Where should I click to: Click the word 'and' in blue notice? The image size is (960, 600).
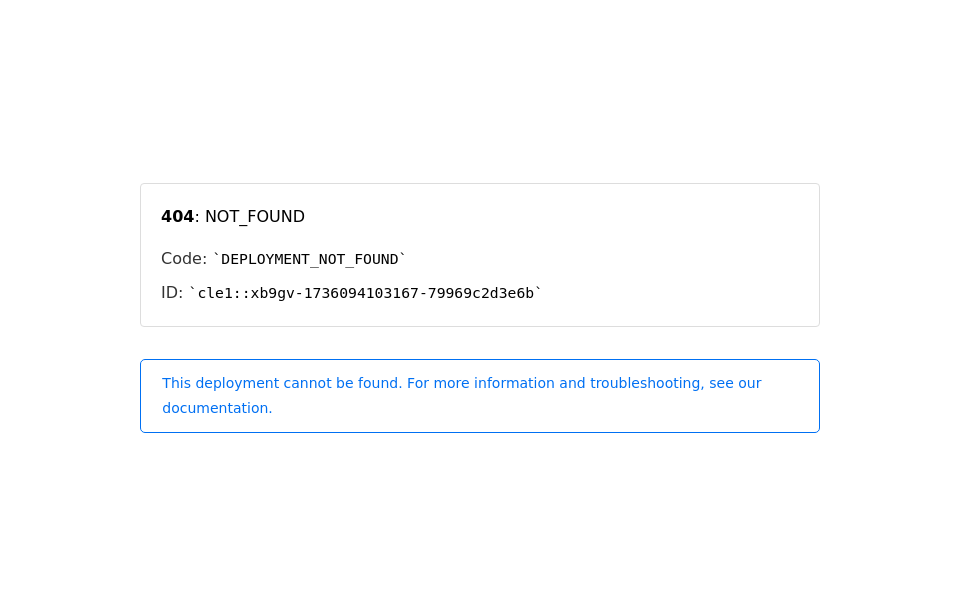[x=572, y=383]
